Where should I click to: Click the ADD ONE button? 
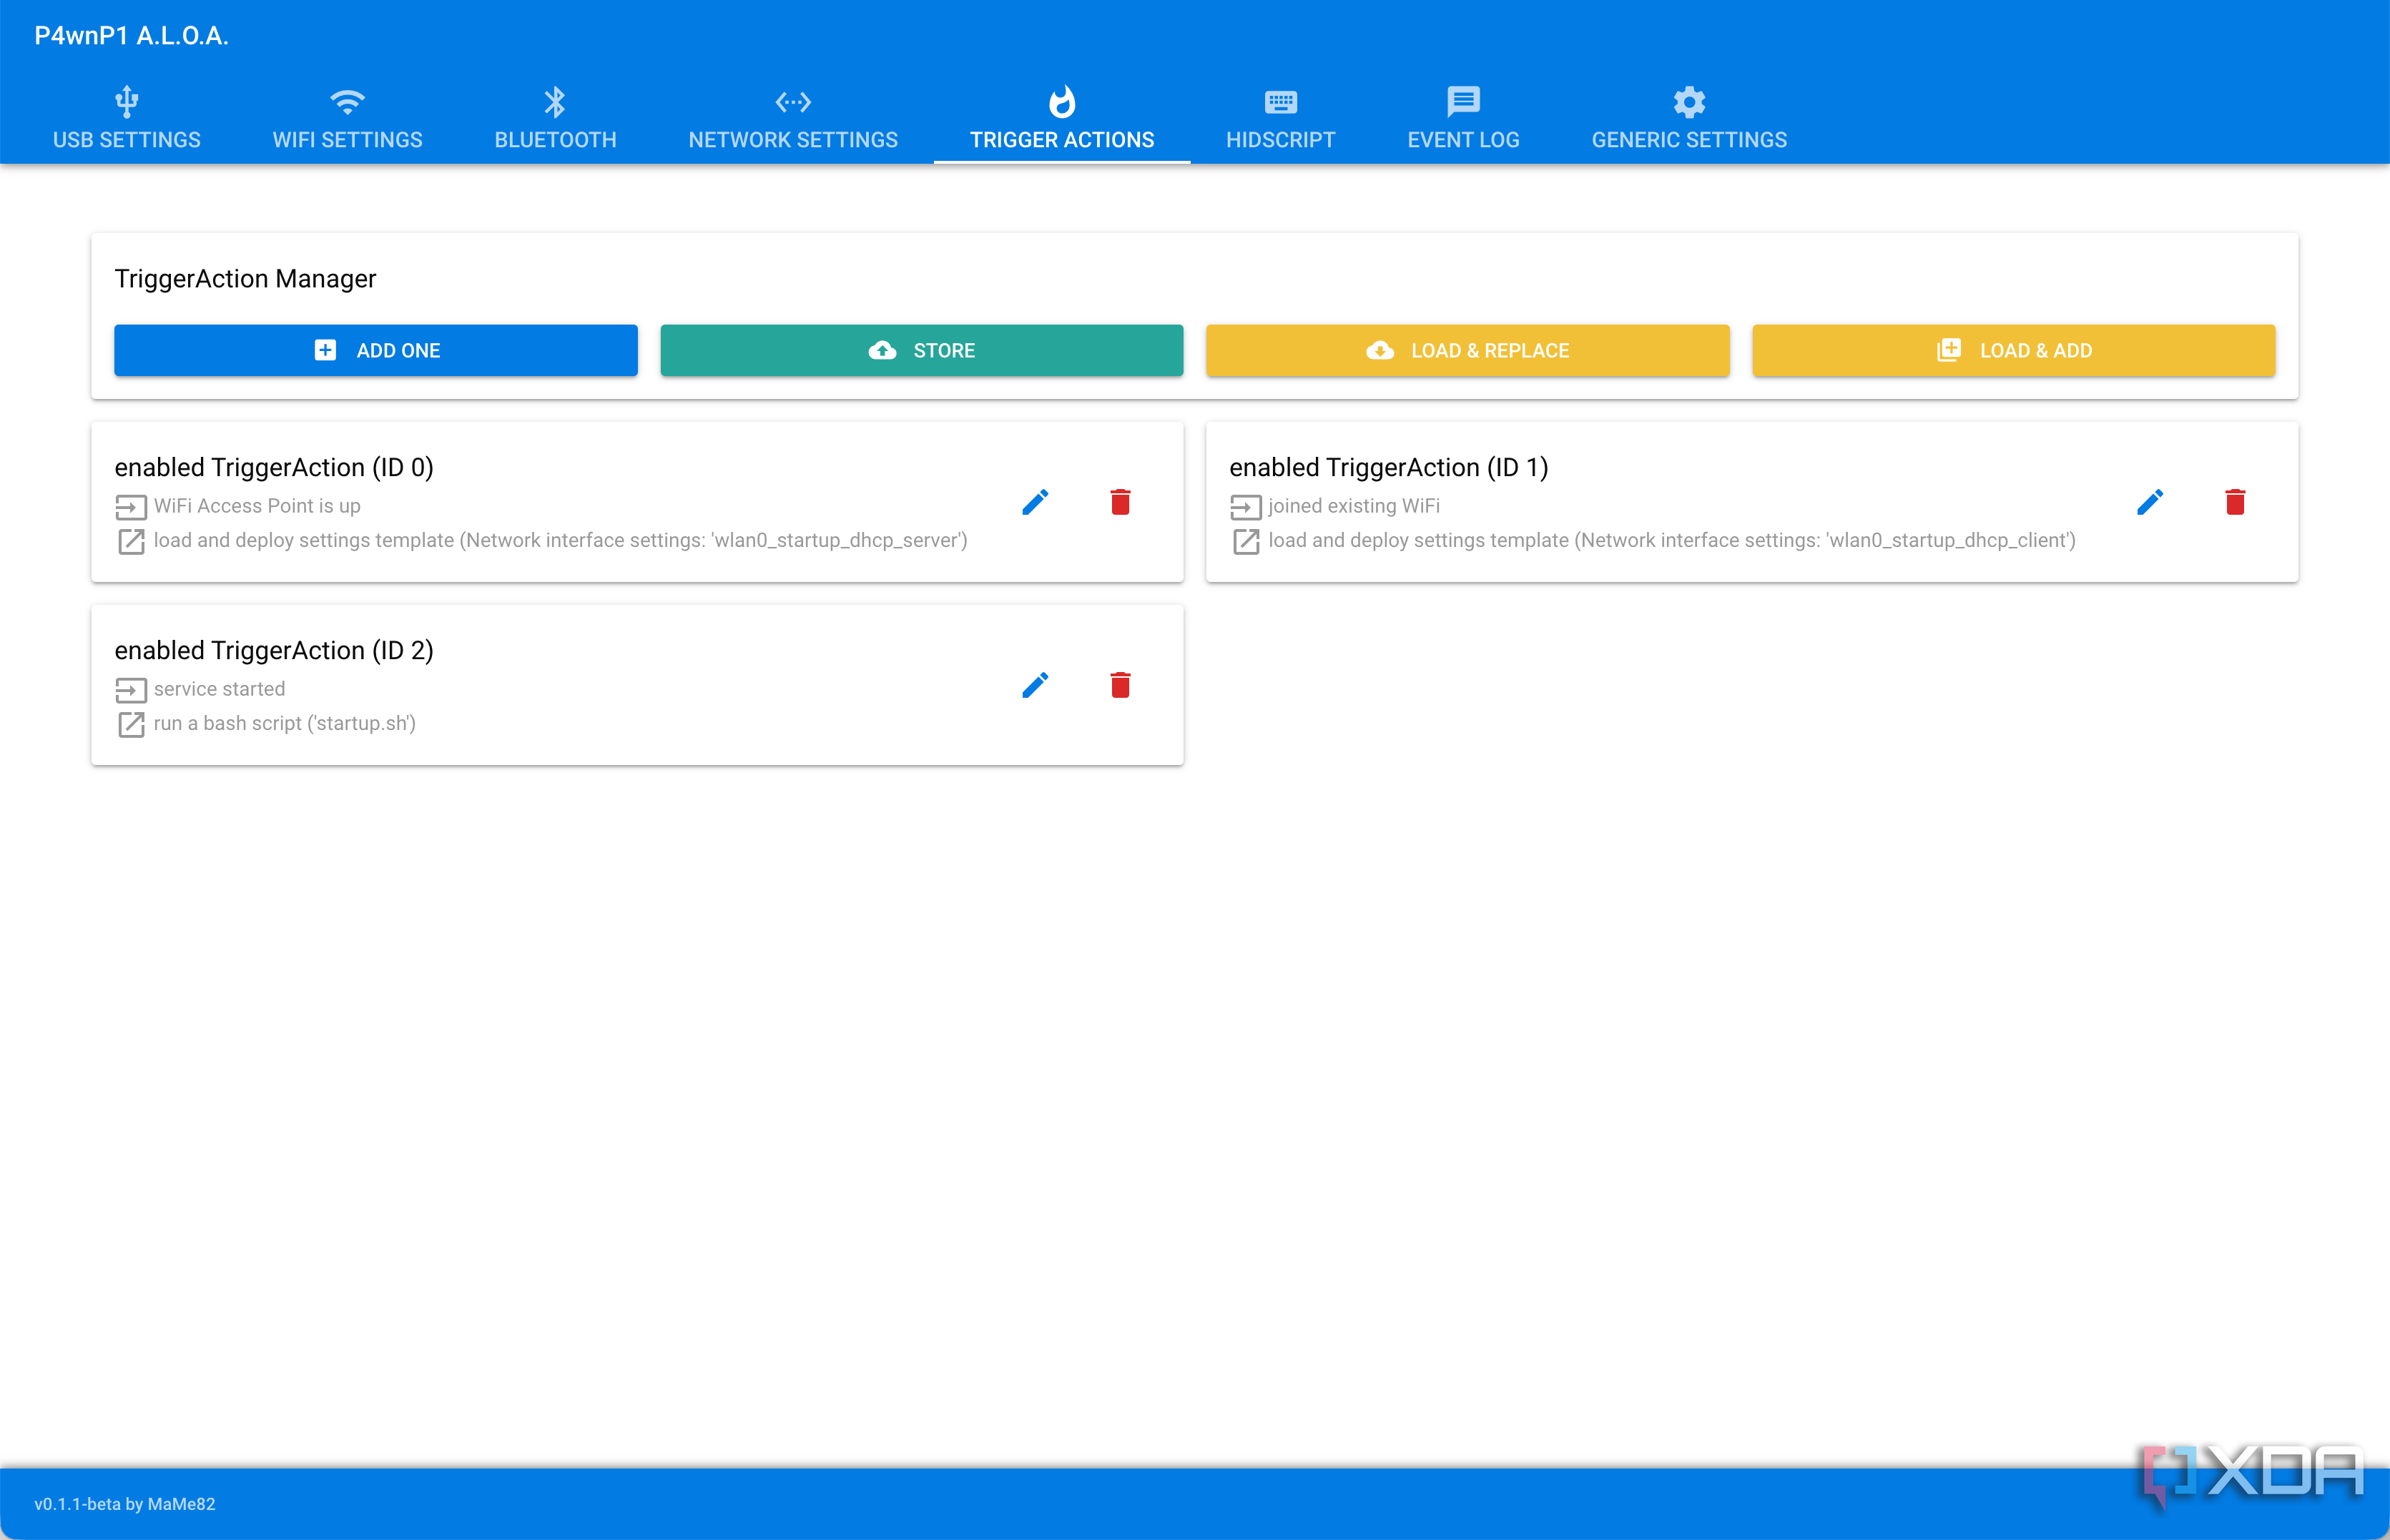[x=376, y=350]
